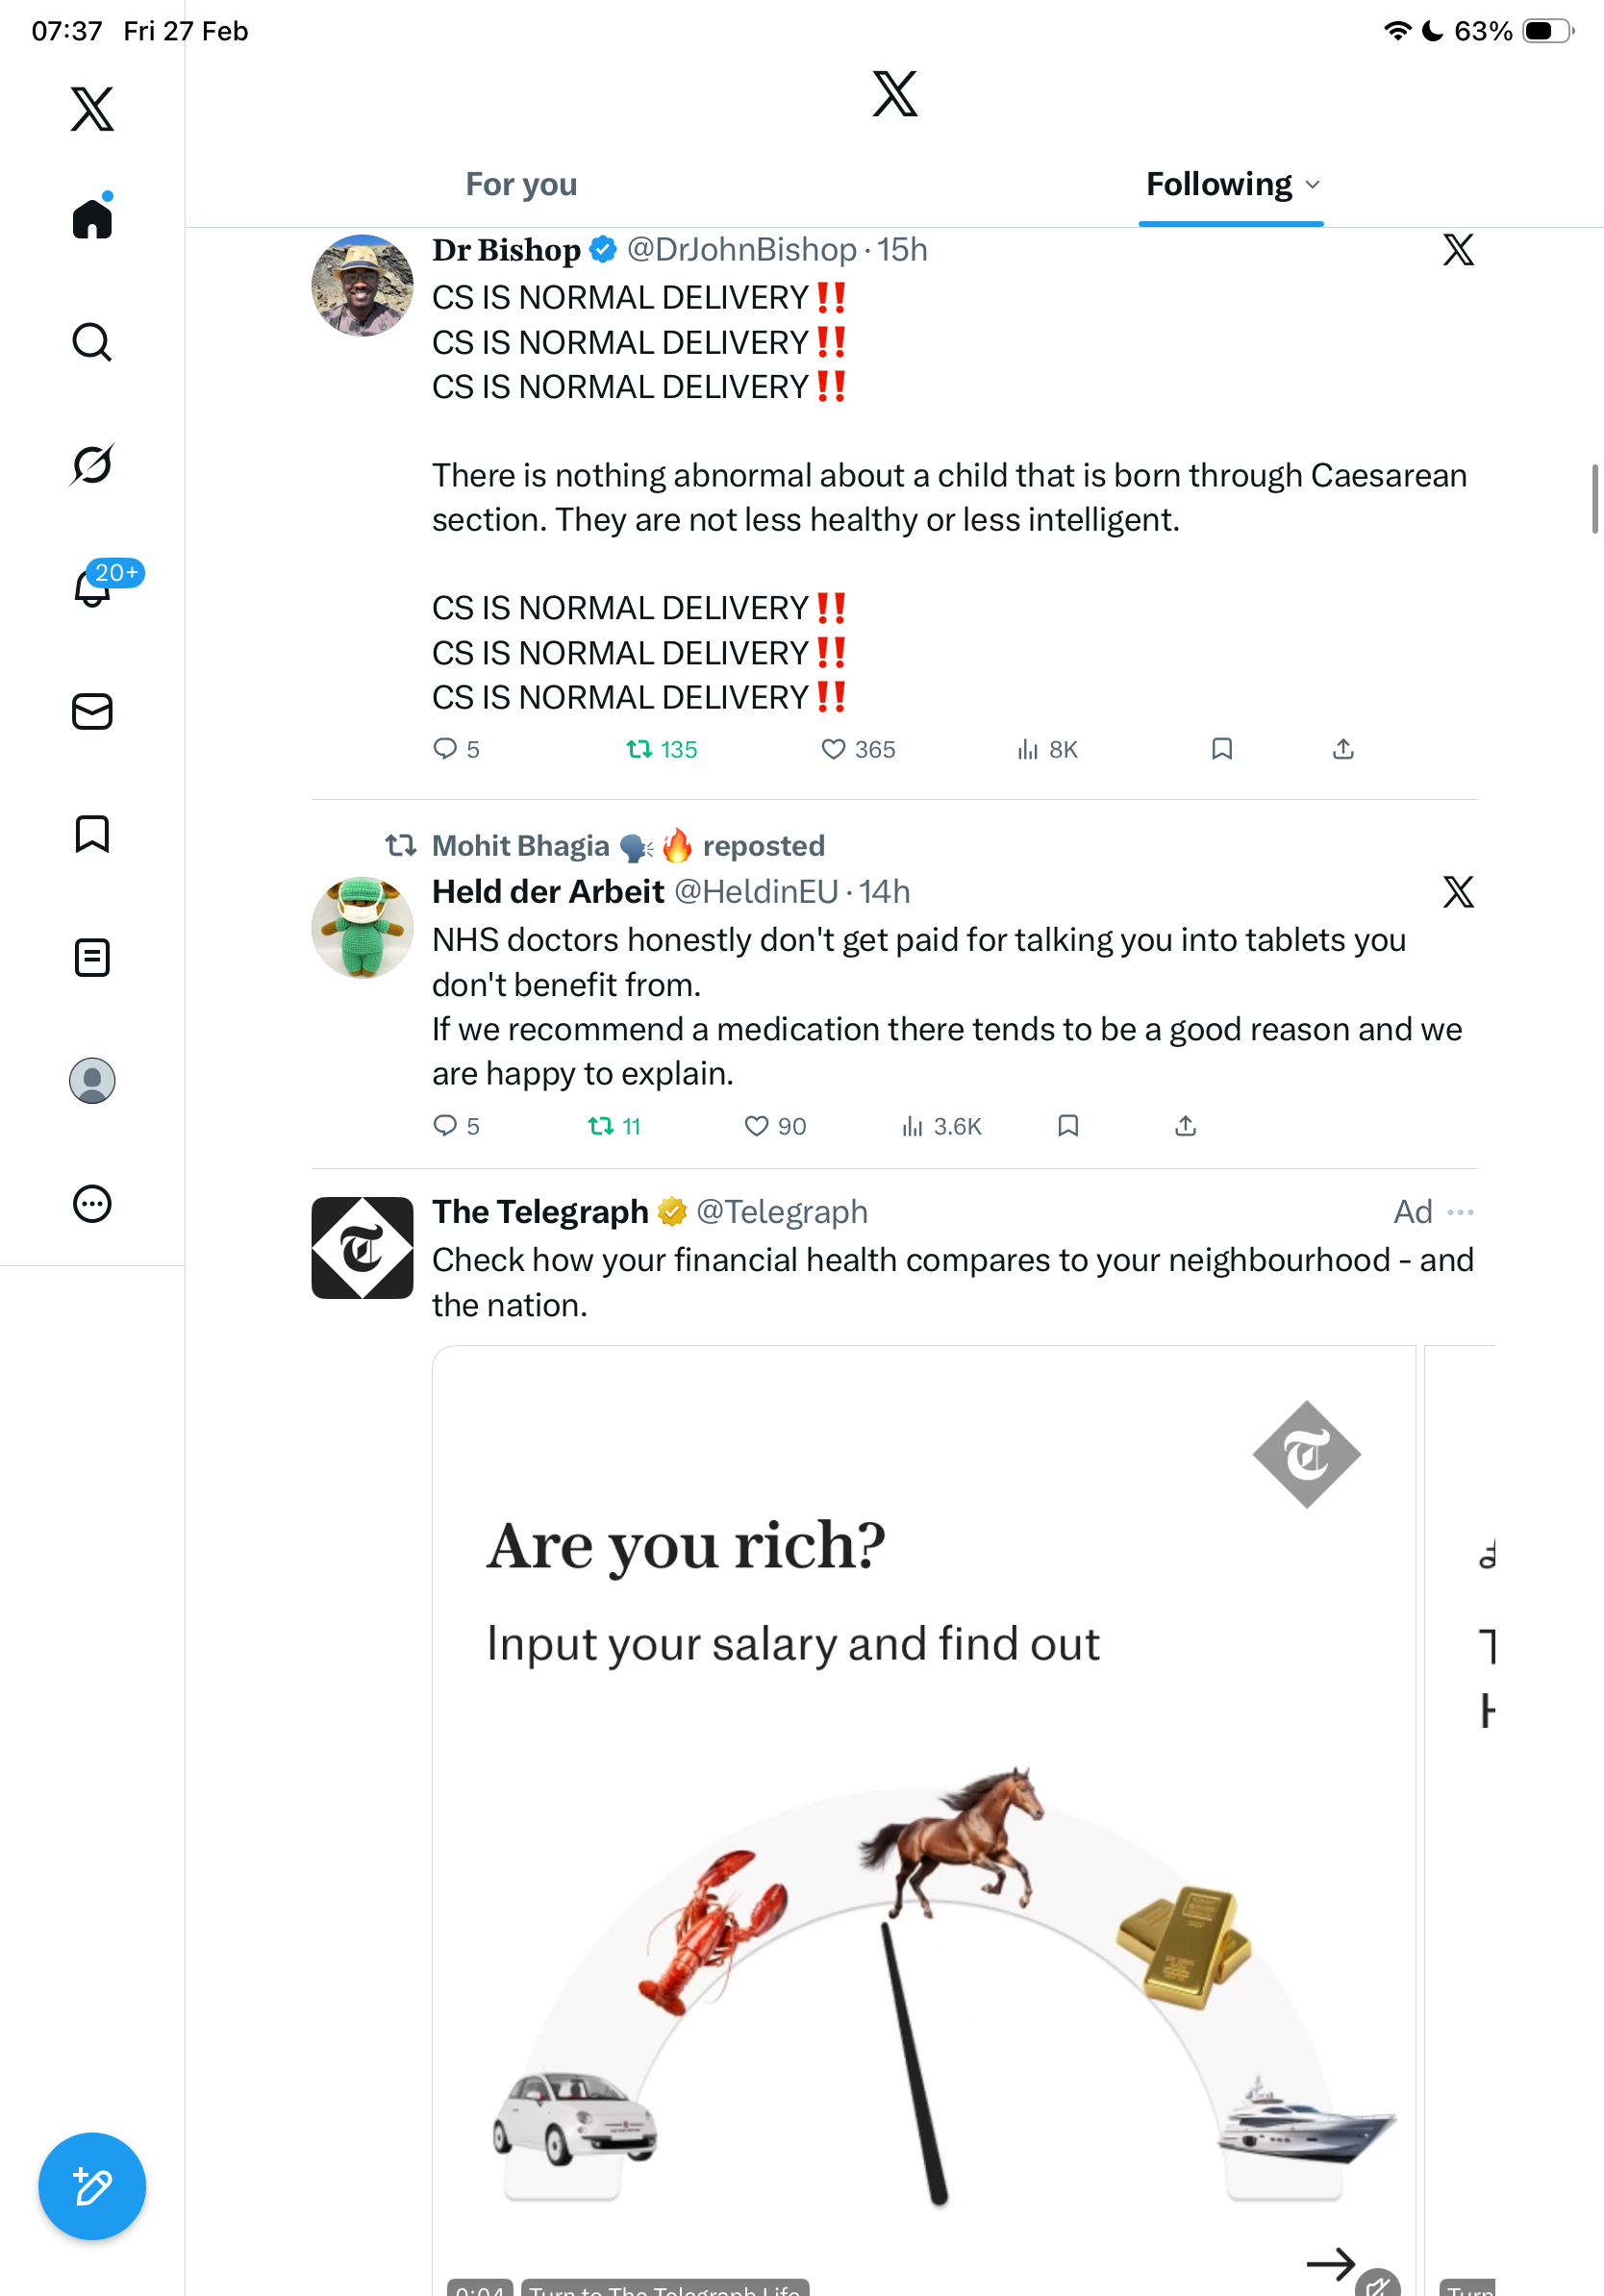
Task: Open the sidebar More options circle
Action: (x=92, y=1204)
